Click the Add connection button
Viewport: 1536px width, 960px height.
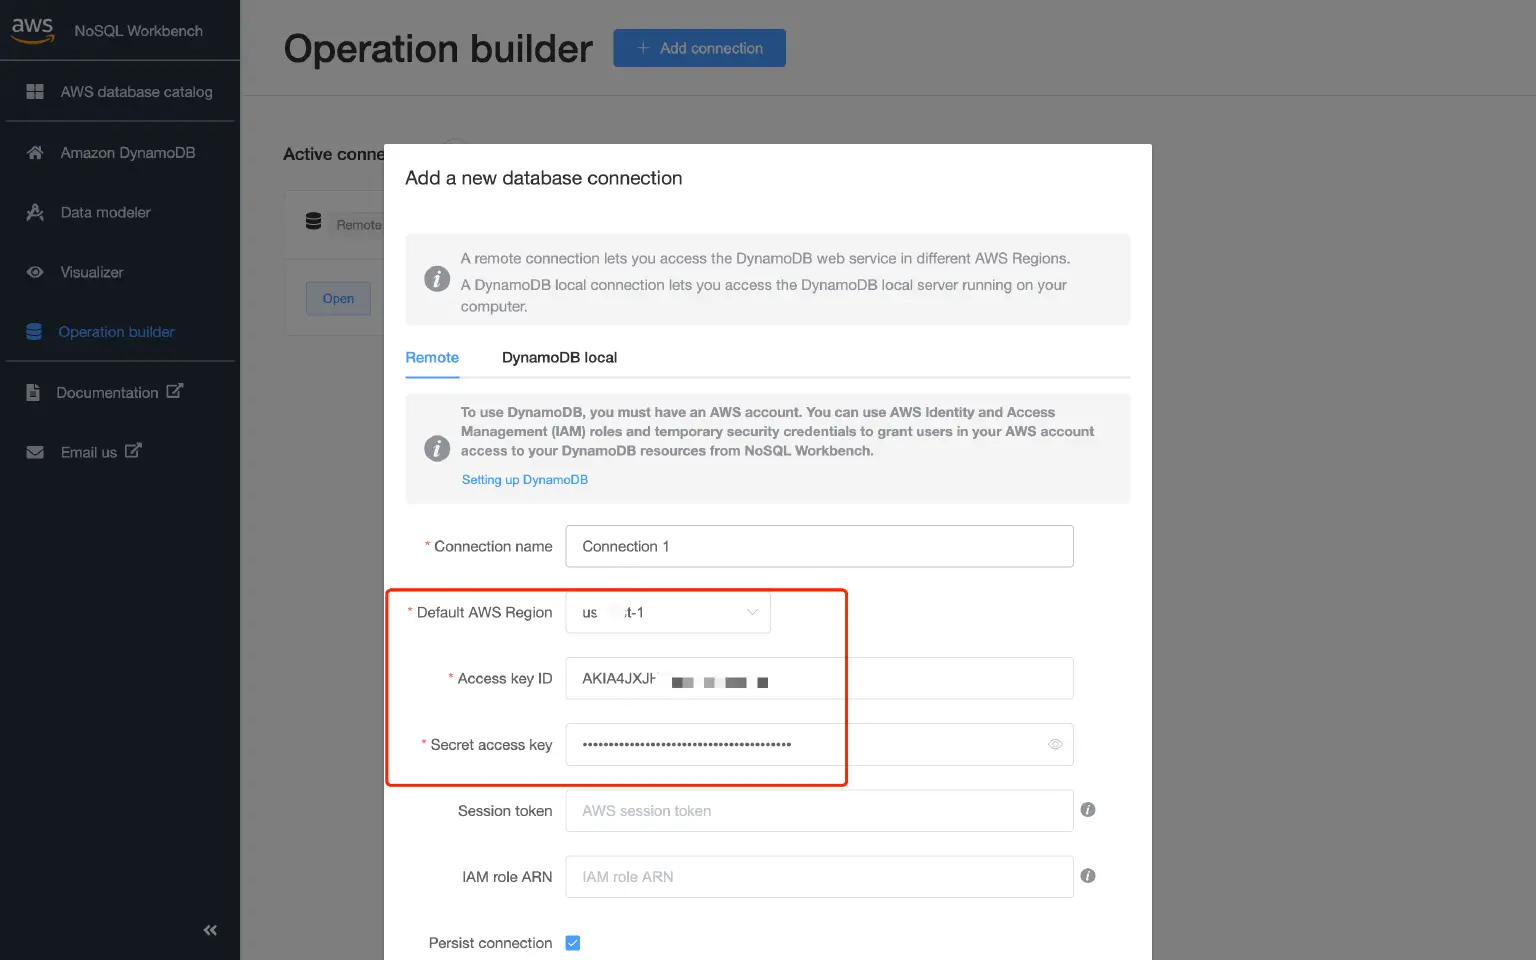coord(699,47)
